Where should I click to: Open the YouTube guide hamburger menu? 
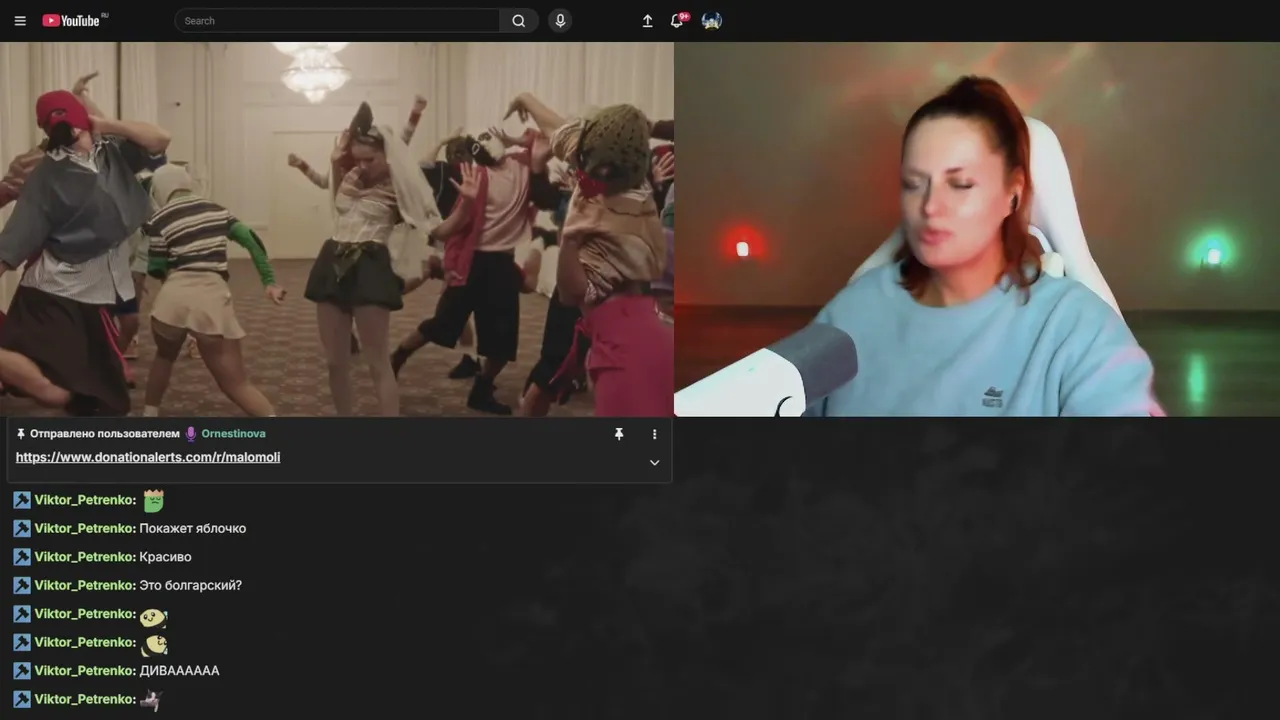coord(20,21)
